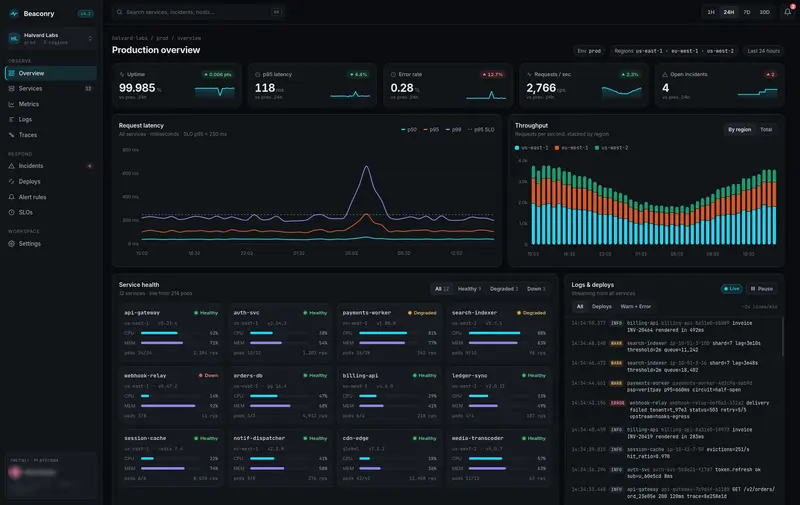Click the Deploys rocket icon
Image resolution: width=800 pixels, height=505 pixels.
tap(12, 181)
